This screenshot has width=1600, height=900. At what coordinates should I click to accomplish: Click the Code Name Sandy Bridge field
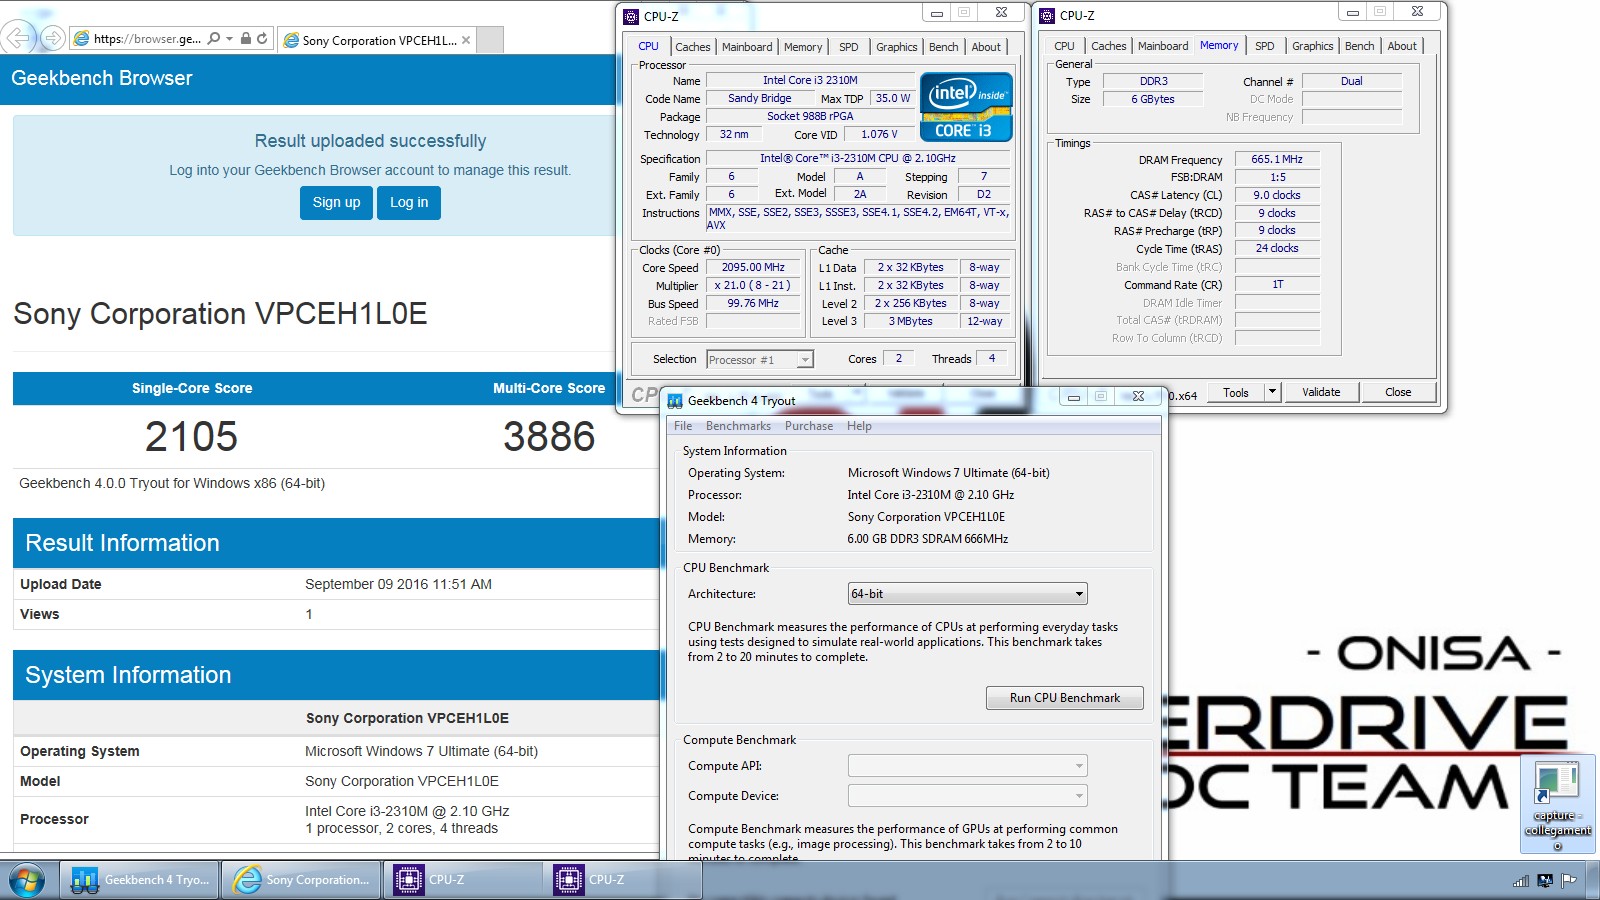(760, 98)
